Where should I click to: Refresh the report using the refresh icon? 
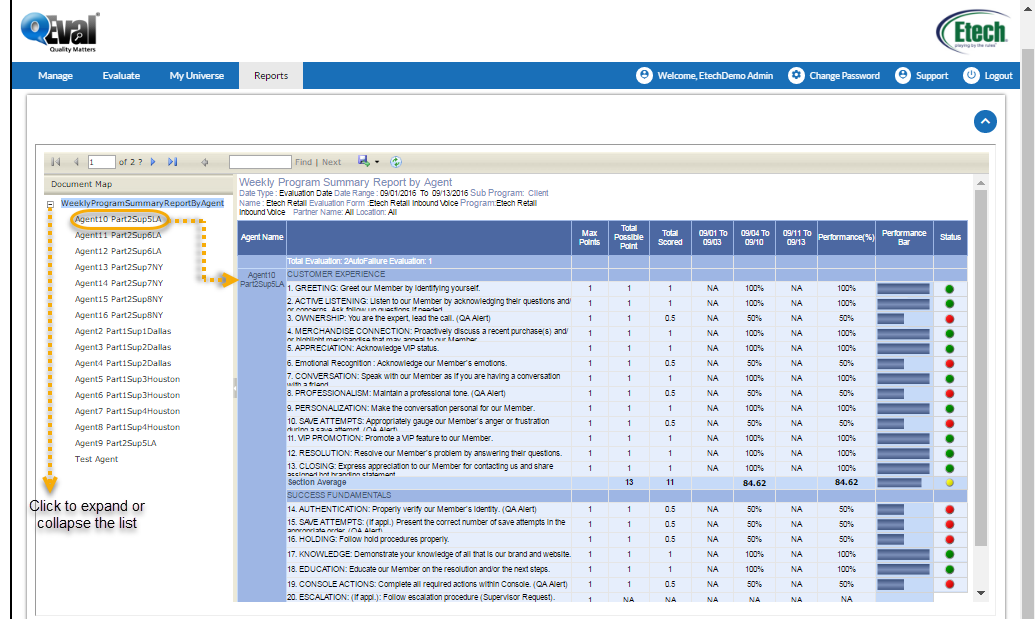click(396, 161)
